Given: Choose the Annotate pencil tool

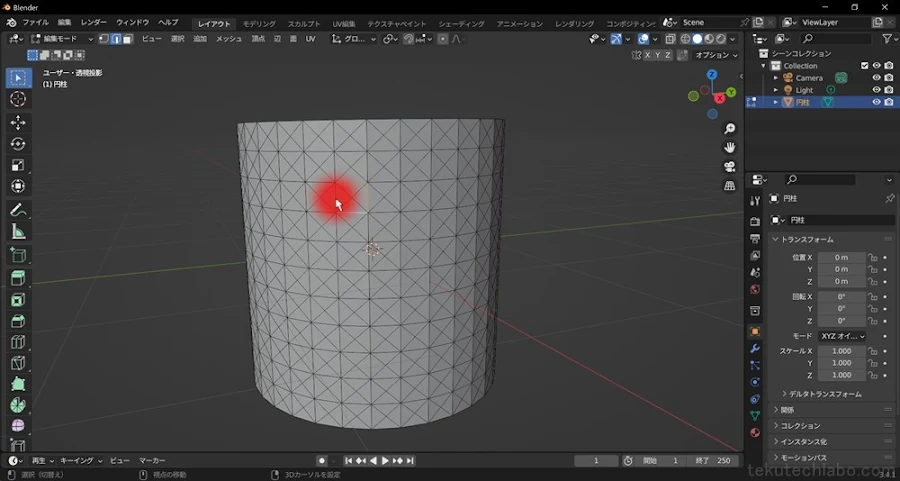Looking at the screenshot, I should (18, 210).
